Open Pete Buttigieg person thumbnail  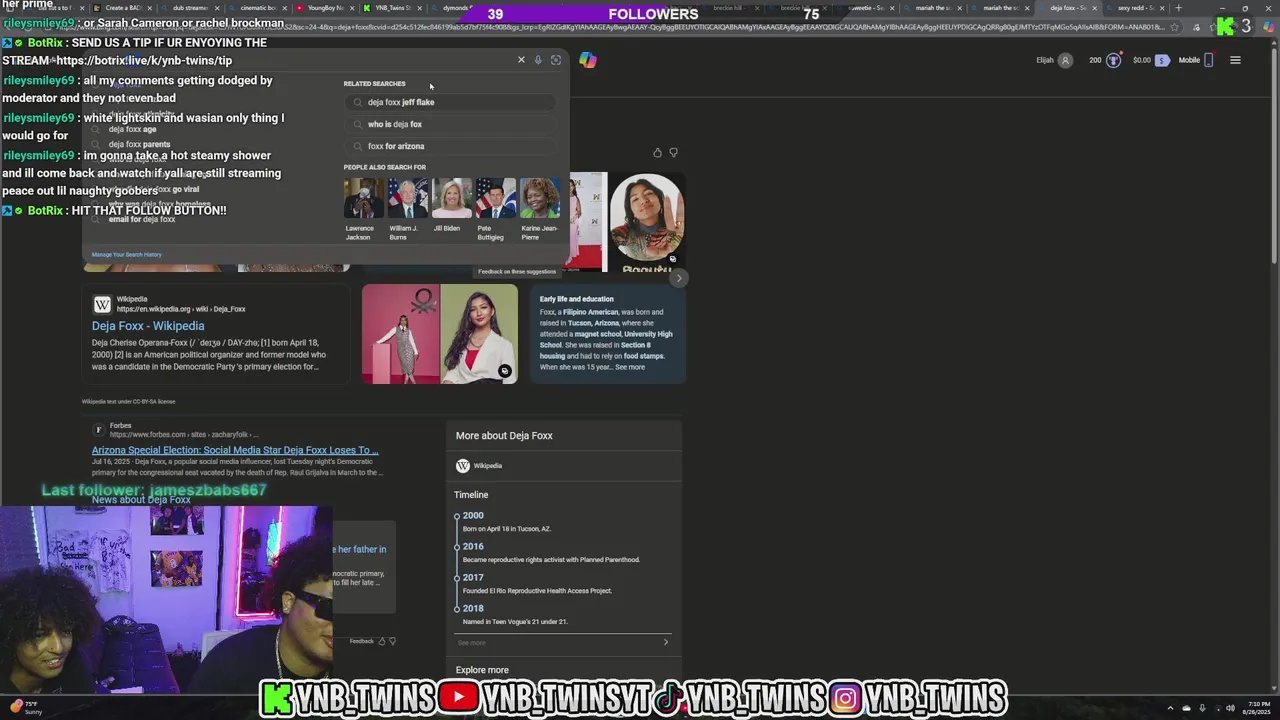pos(495,198)
